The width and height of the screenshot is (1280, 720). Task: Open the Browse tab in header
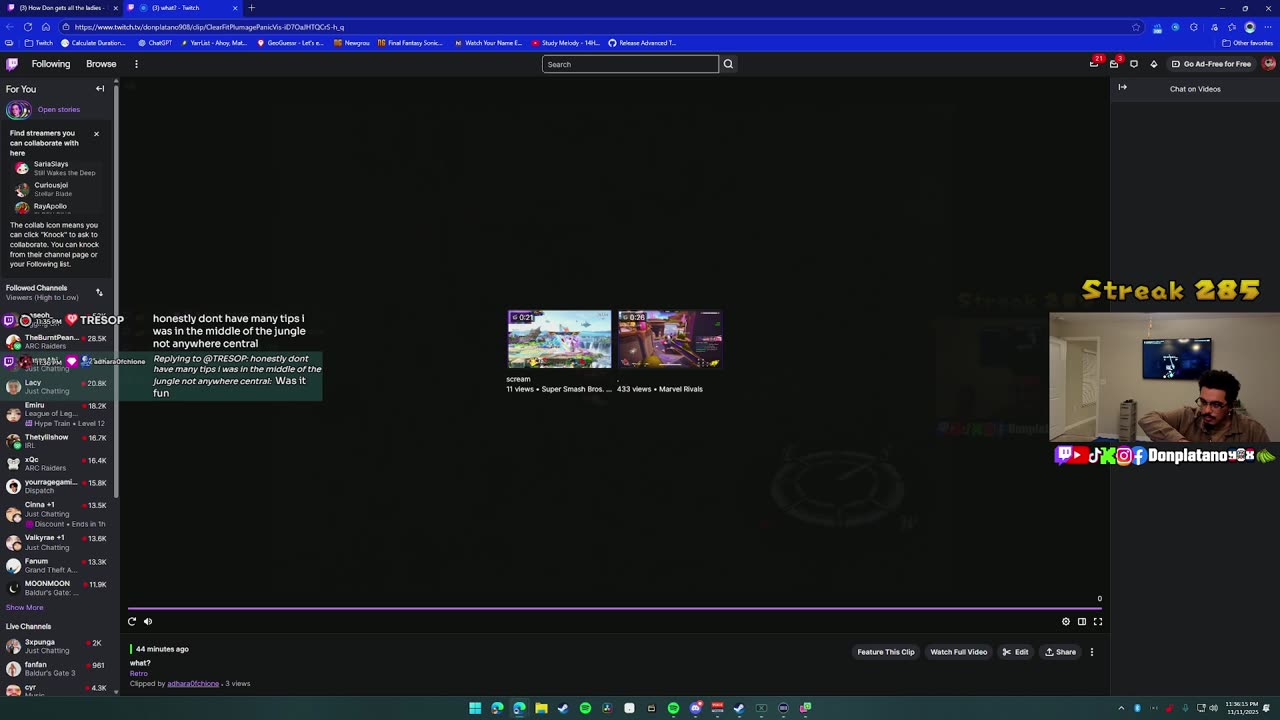click(101, 64)
